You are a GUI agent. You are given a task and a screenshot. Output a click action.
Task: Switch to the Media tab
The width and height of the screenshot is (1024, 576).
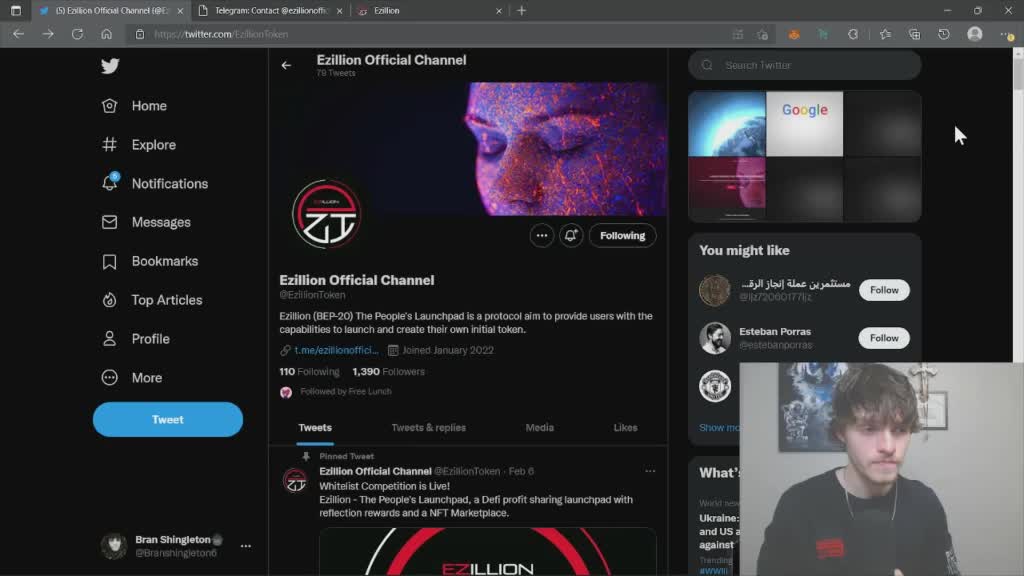tap(539, 428)
